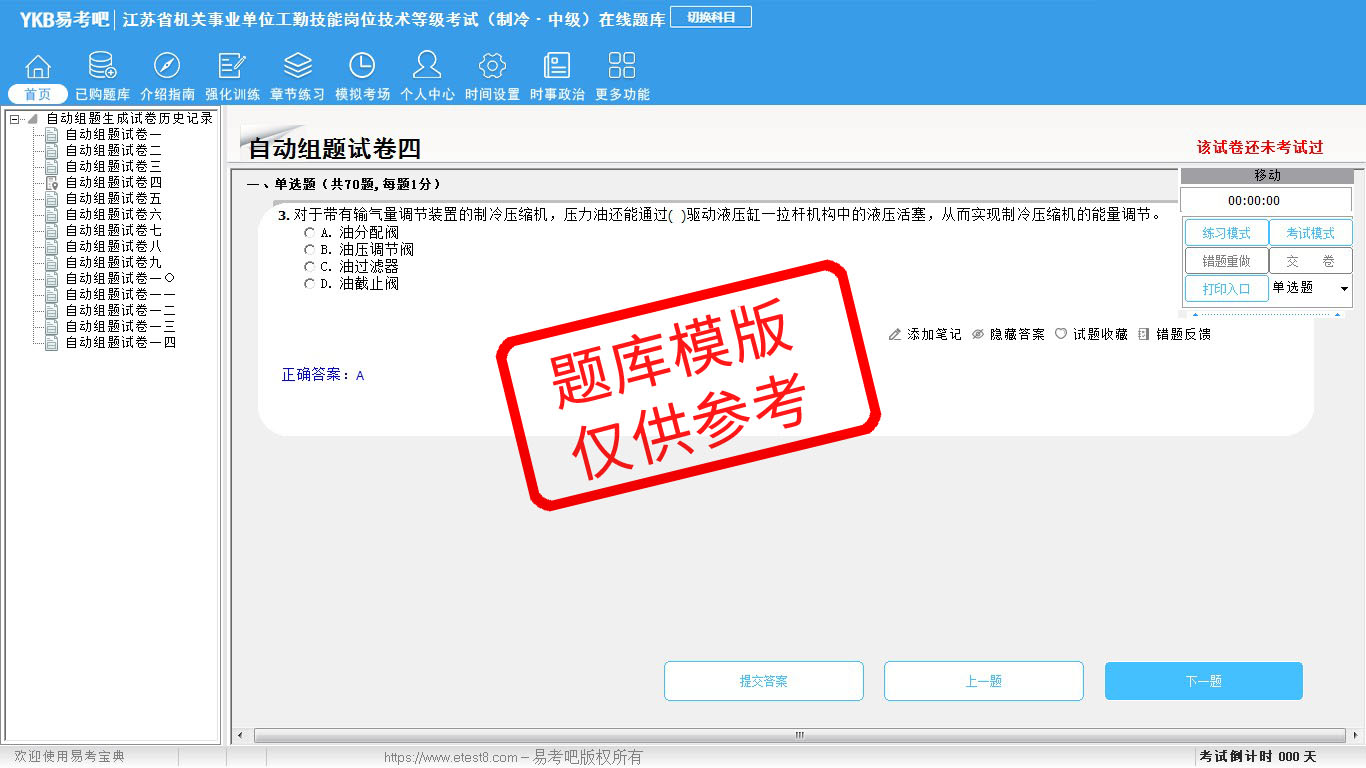The width and height of the screenshot is (1366, 768).
Task: Collapse the 自动组题生成试卷历史记录 tree node
Action: tap(15, 119)
